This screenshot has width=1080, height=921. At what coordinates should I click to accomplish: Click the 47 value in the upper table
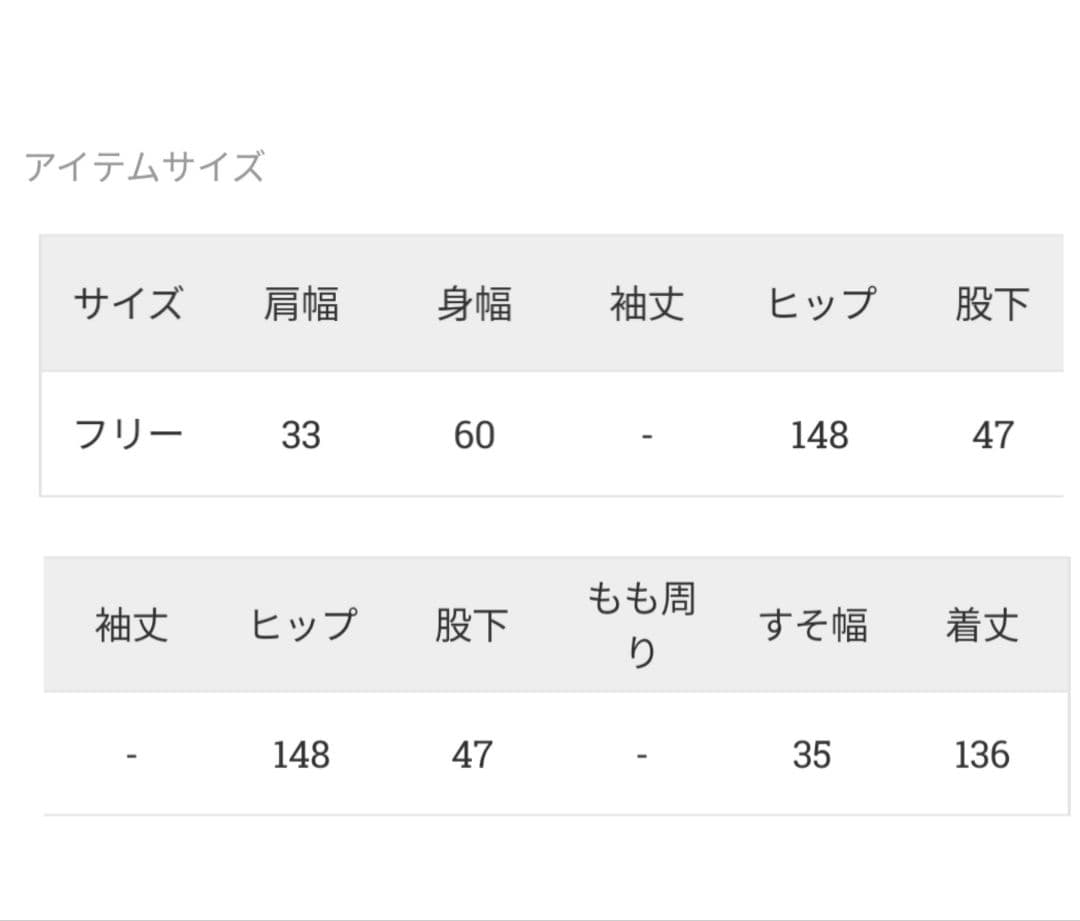coord(992,435)
